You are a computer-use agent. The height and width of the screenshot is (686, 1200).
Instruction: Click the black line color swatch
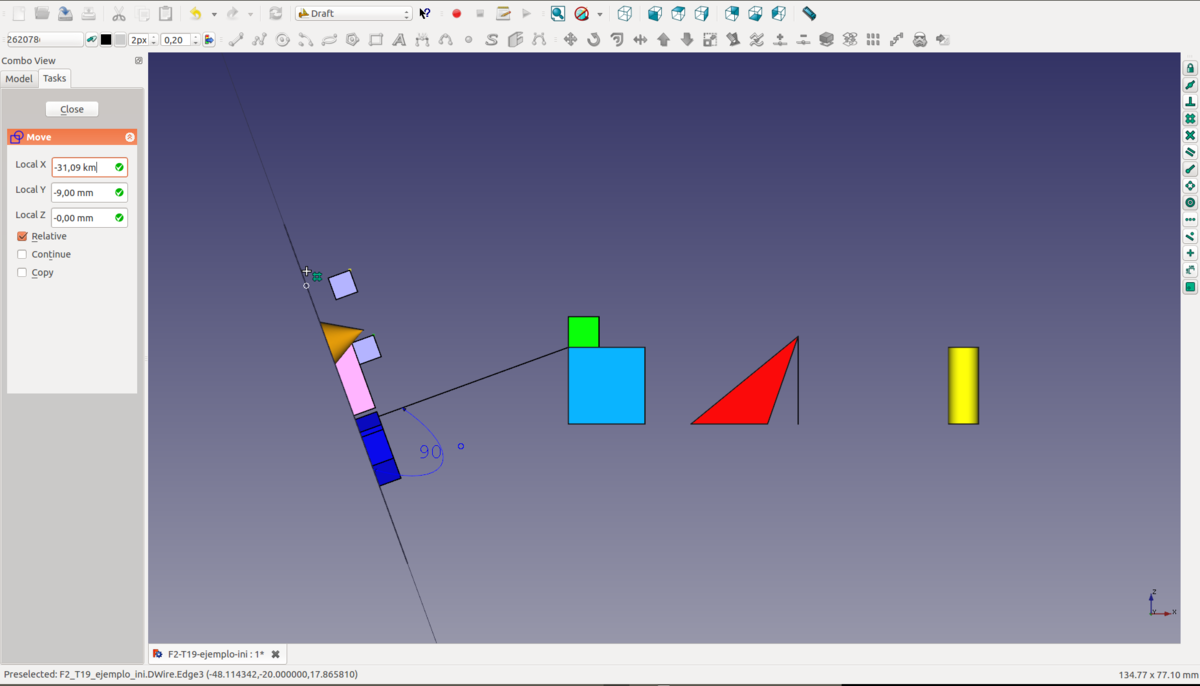(106, 40)
